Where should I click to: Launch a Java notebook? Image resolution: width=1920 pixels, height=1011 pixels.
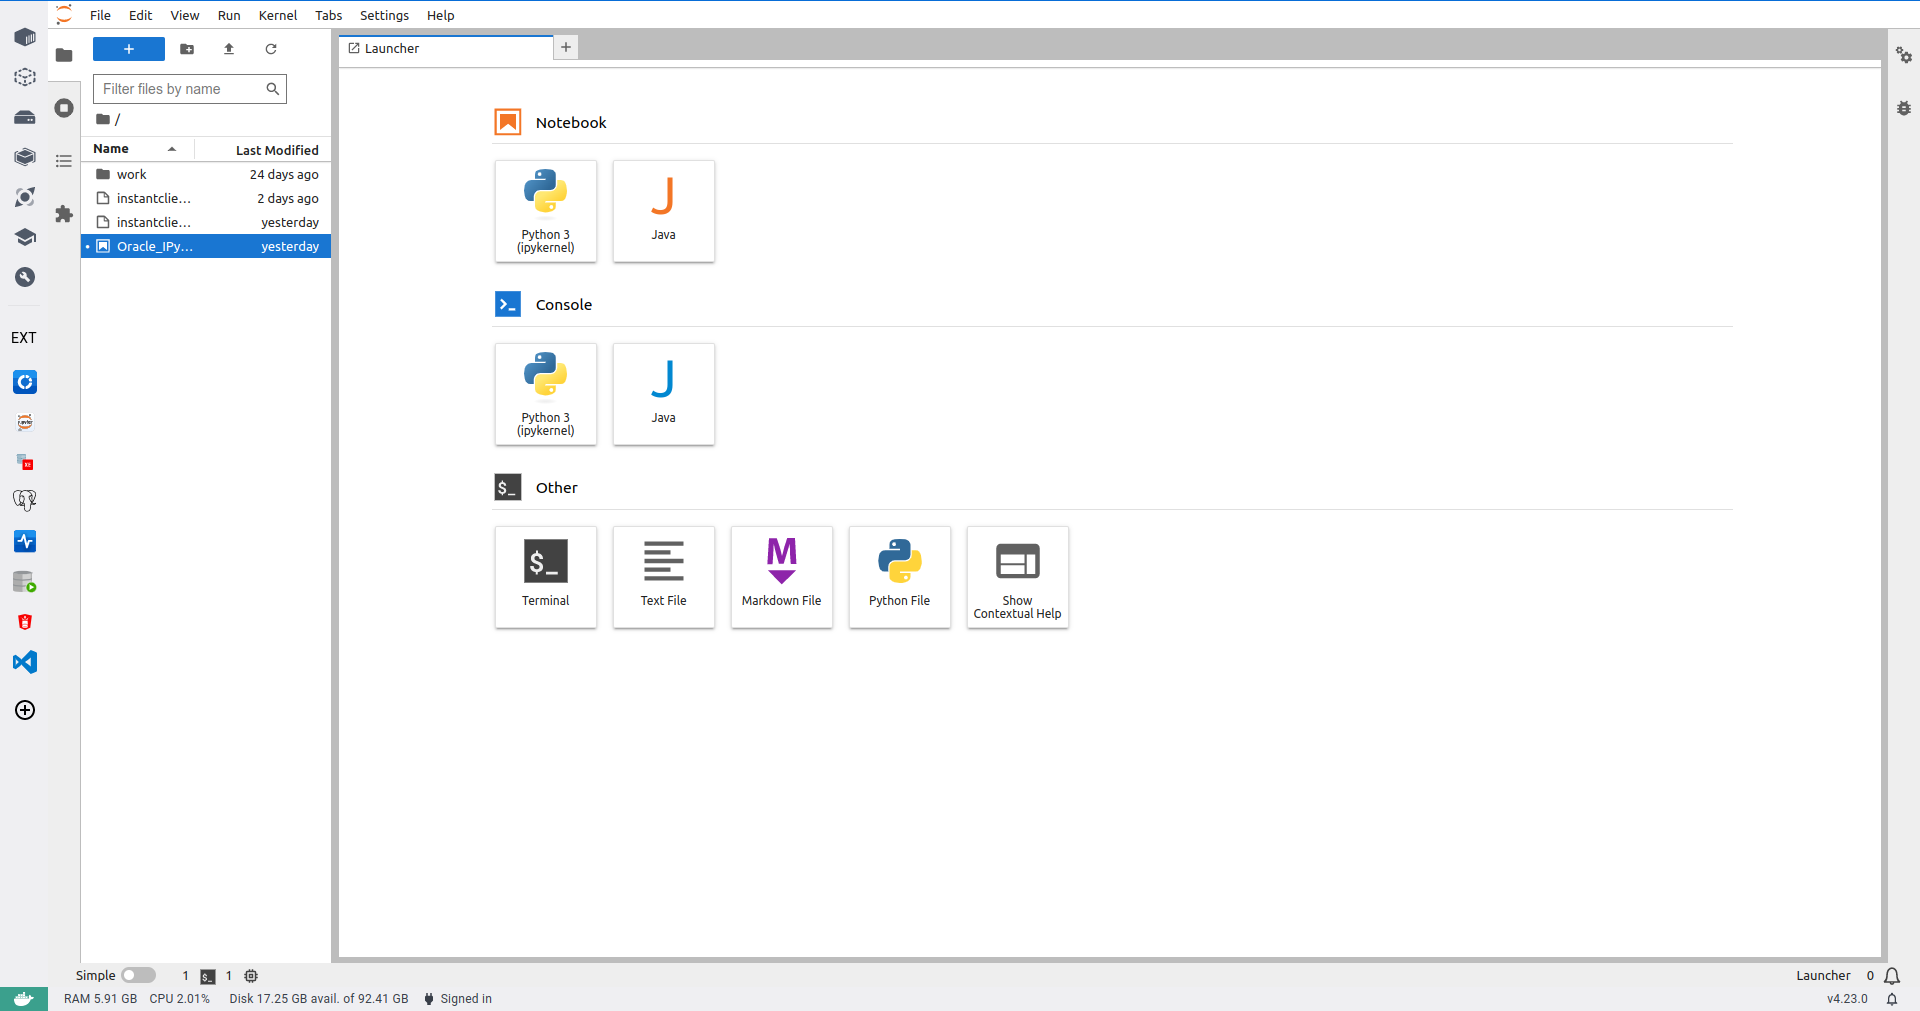663,211
